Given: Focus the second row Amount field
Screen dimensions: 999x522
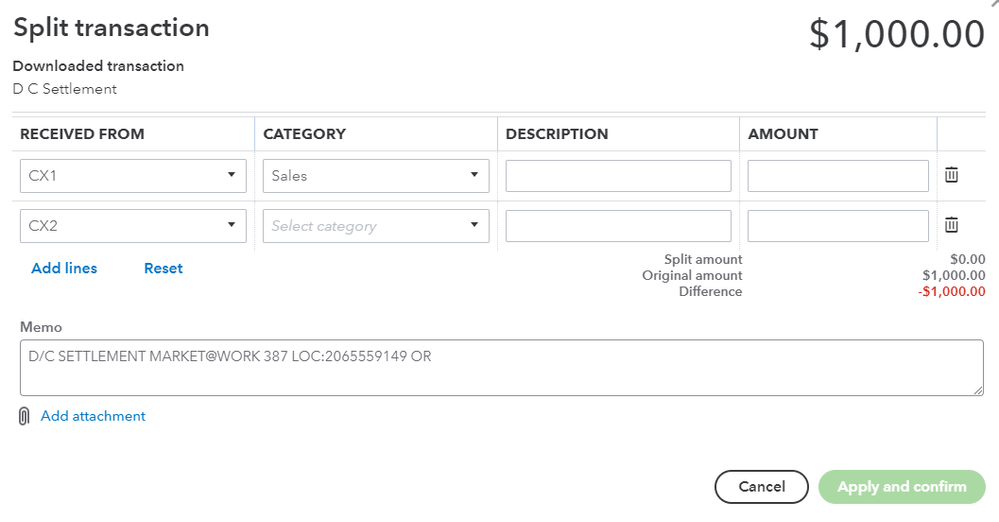Looking at the screenshot, I should 838,226.
